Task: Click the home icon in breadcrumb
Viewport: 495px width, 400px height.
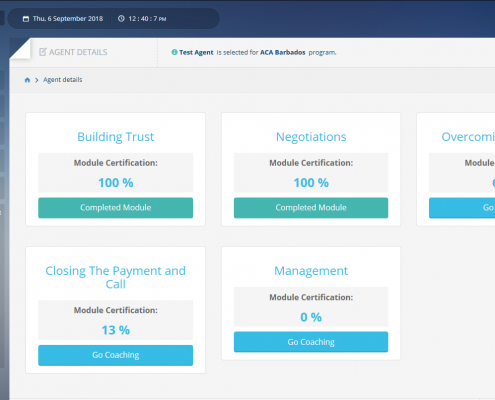Action: click(x=27, y=80)
